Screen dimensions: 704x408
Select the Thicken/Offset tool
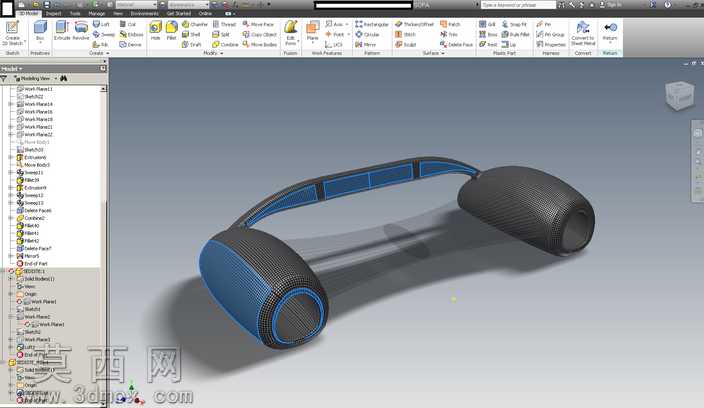point(414,24)
